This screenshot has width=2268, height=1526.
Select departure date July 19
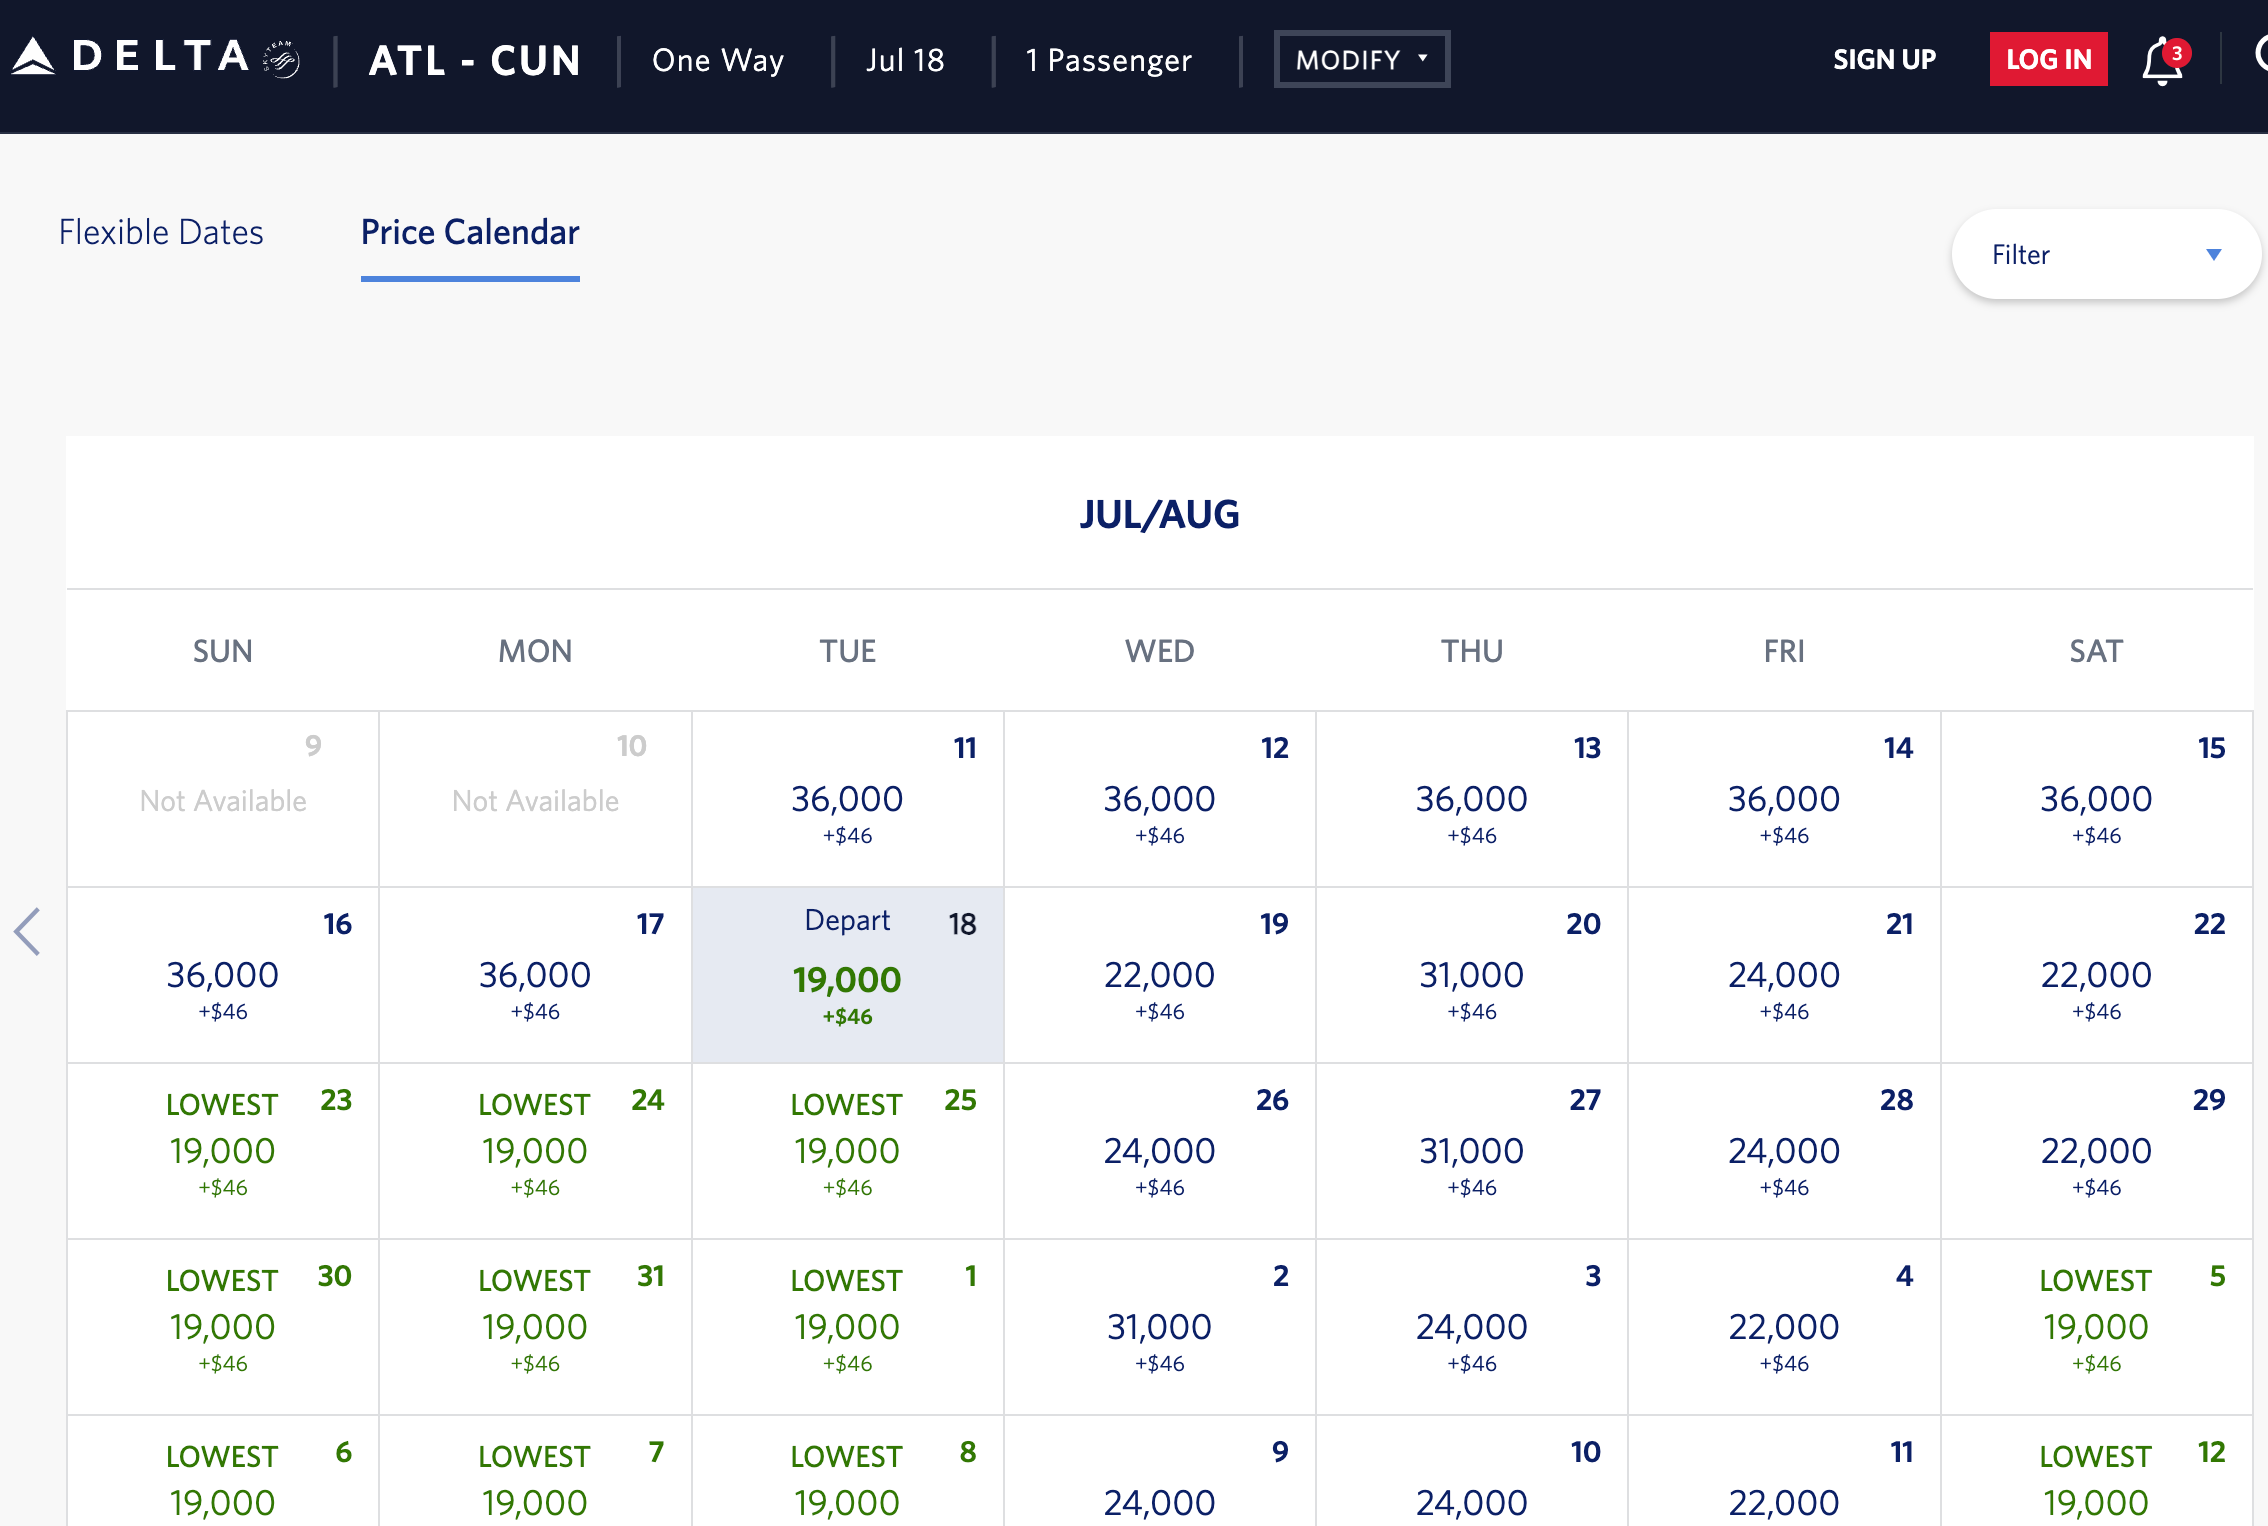[x=1158, y=971]
